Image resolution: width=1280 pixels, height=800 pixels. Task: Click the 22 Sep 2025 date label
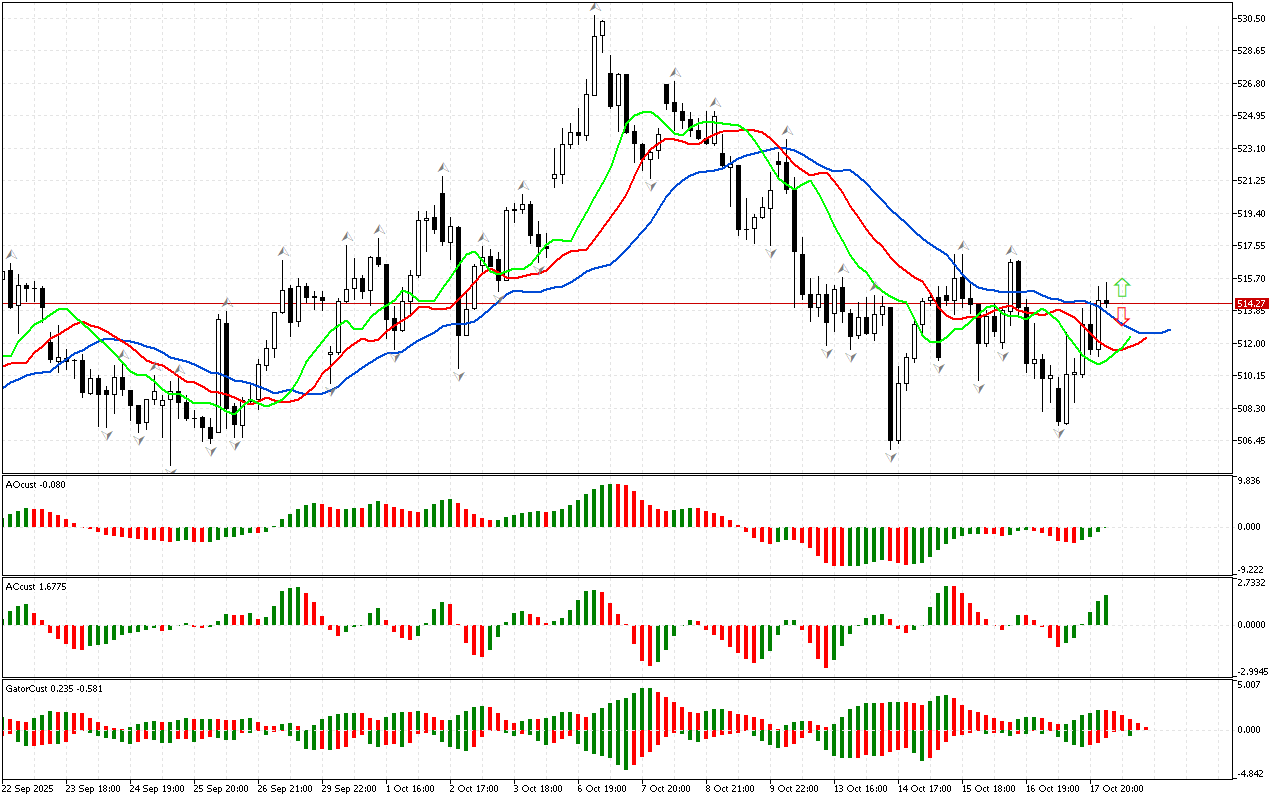[x=32, y=788]
